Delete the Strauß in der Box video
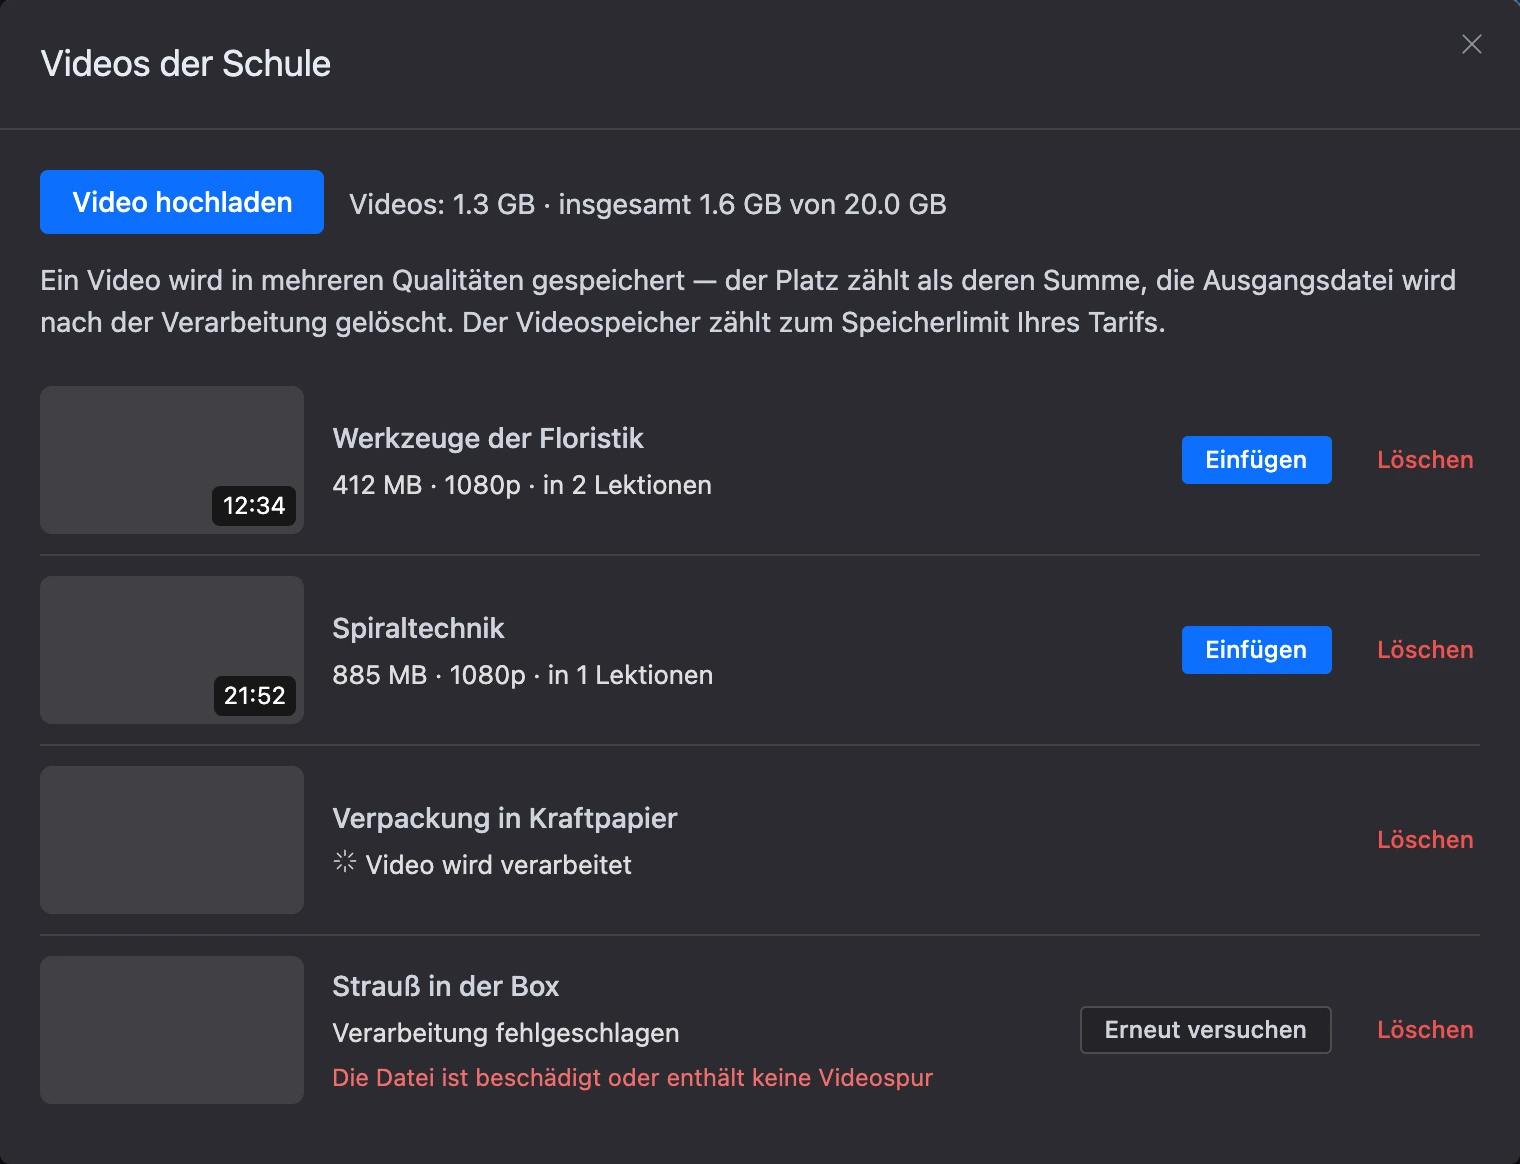 tap(1425, 1030)
